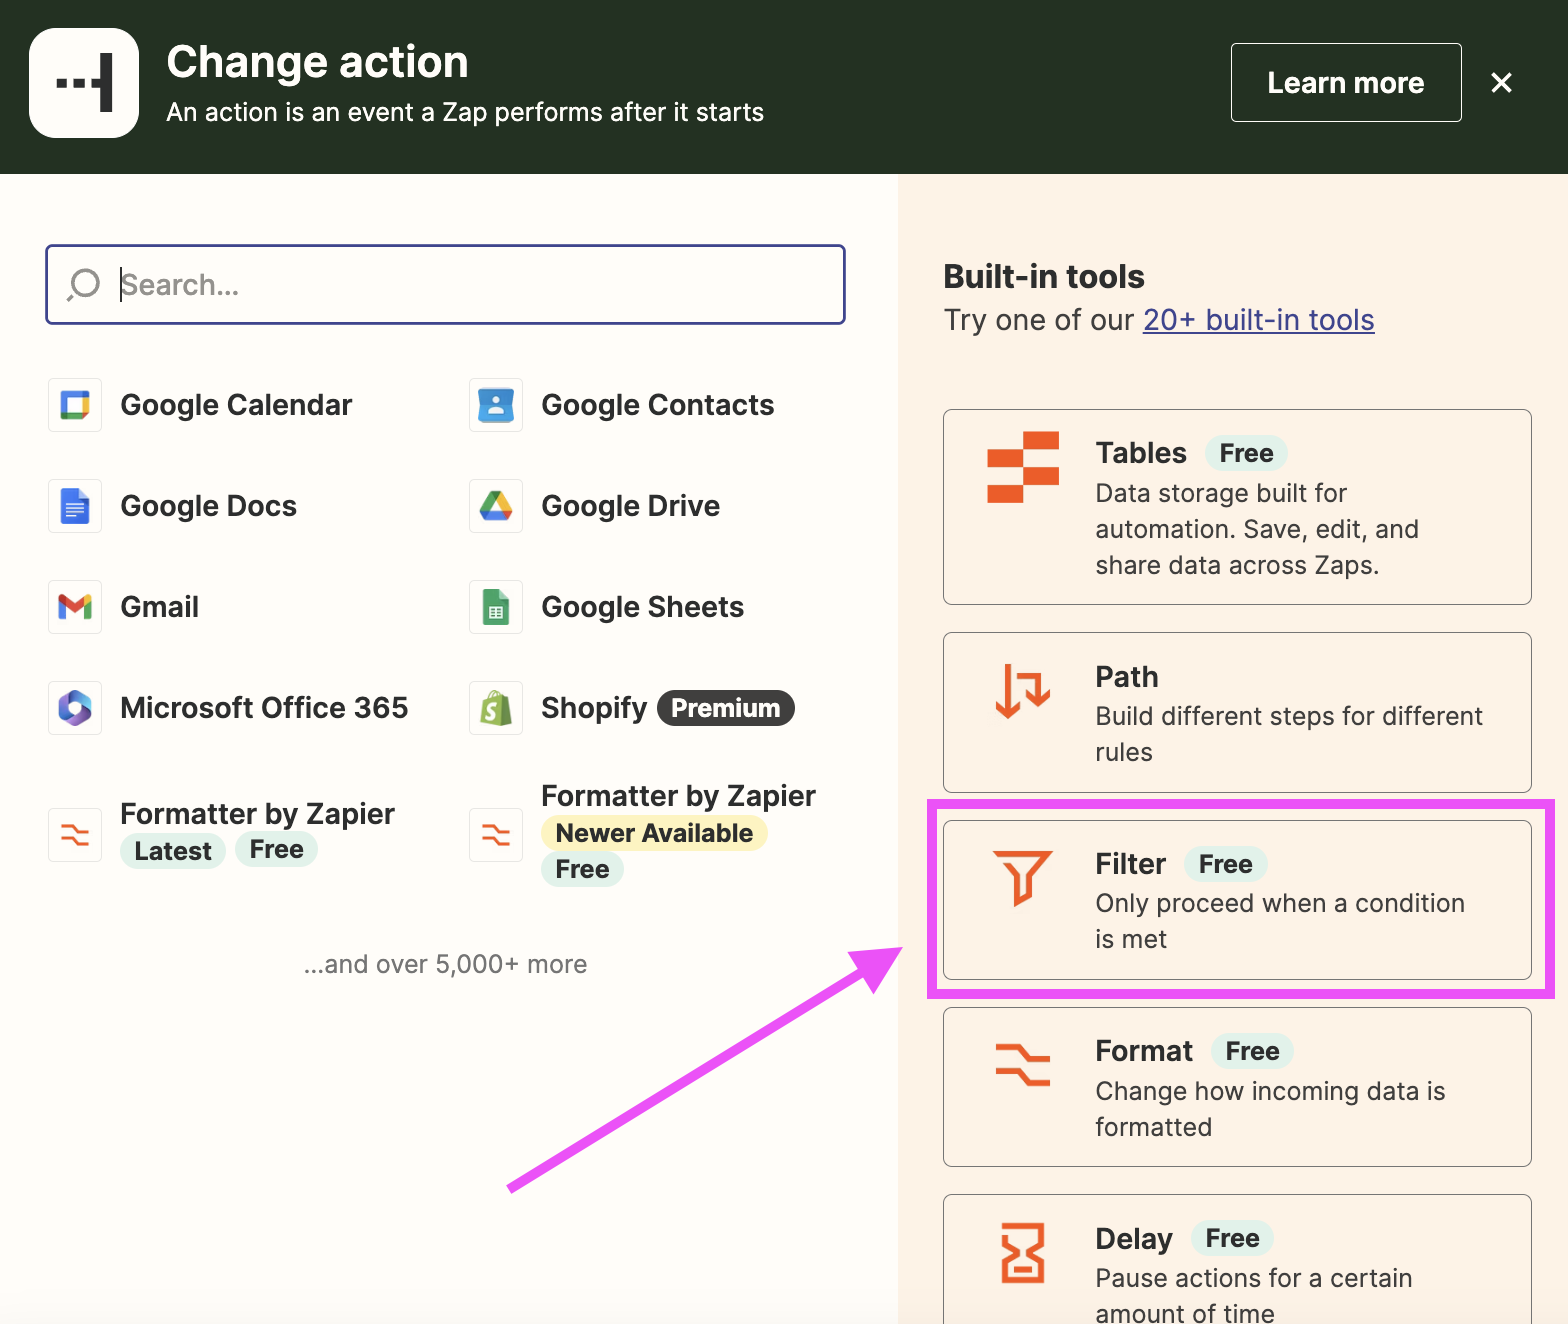Click the Google Docs app icon
Viewport: 1568px width, 1324px height.
click(75, 506)
